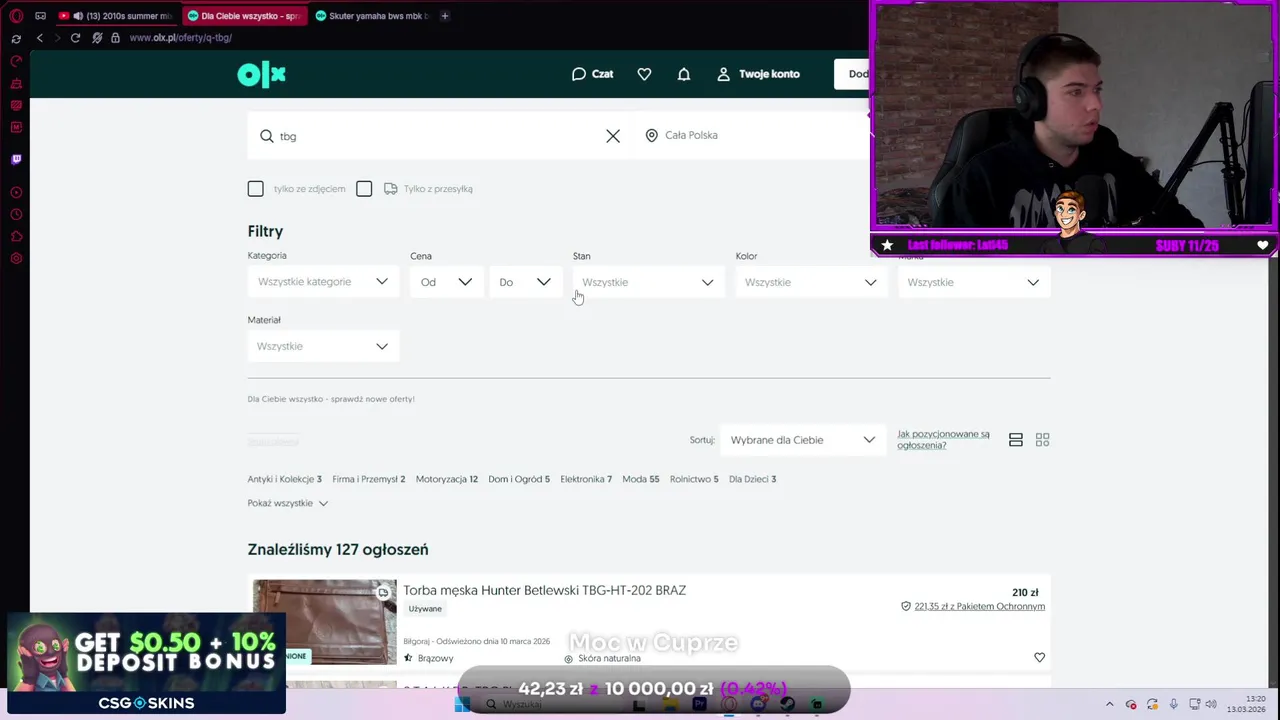
Task: Filter by 'Rolnictwo 5' category
Action: pos(694,479)
